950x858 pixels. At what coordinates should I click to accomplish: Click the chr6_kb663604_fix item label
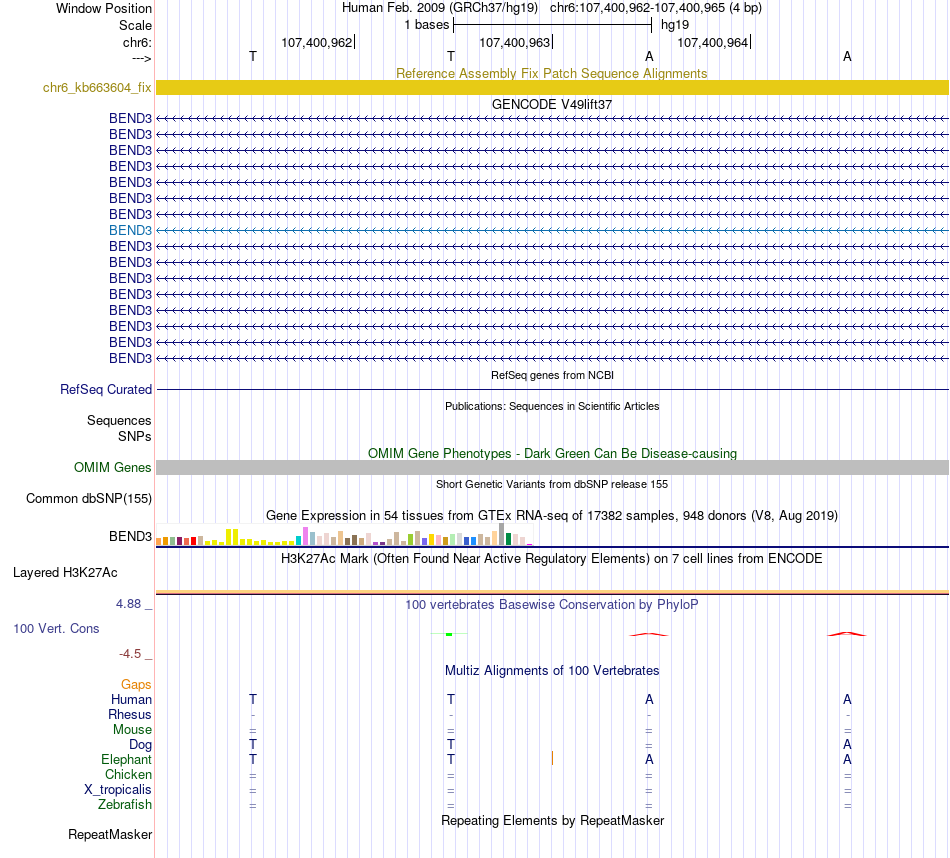click(x=97, y=87)
